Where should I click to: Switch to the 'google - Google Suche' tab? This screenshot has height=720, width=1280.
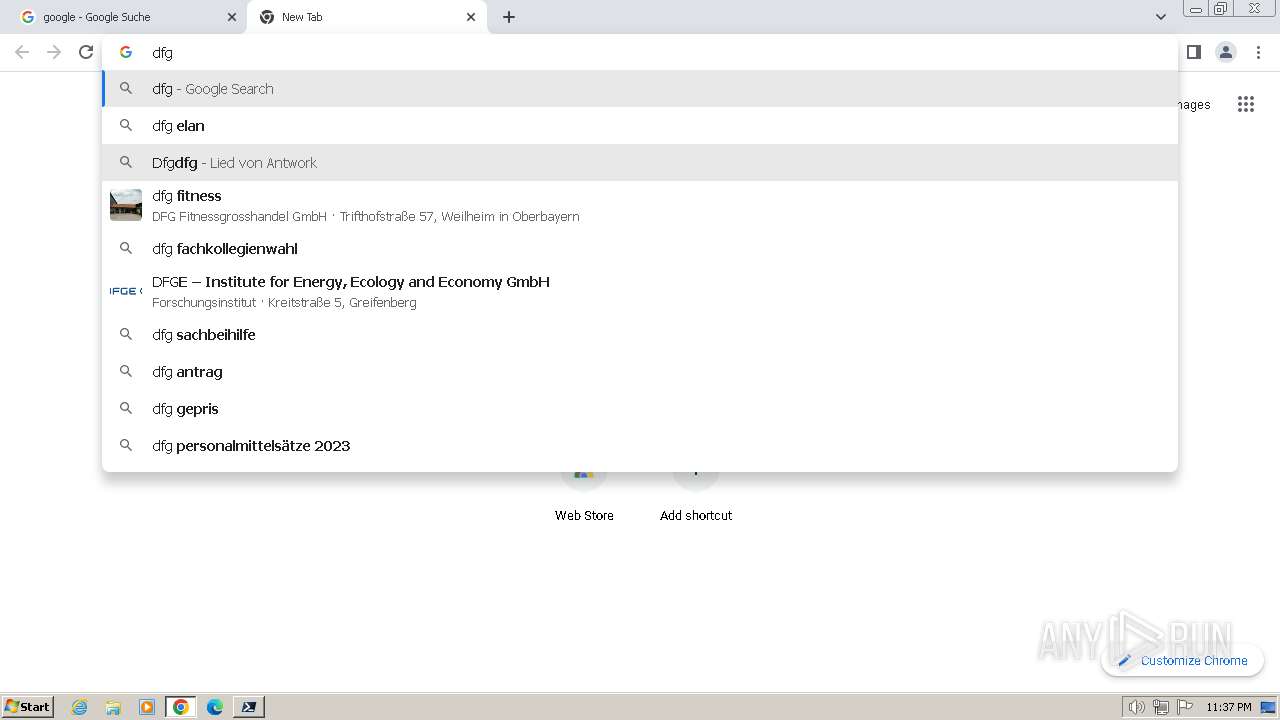coord(124,17)
